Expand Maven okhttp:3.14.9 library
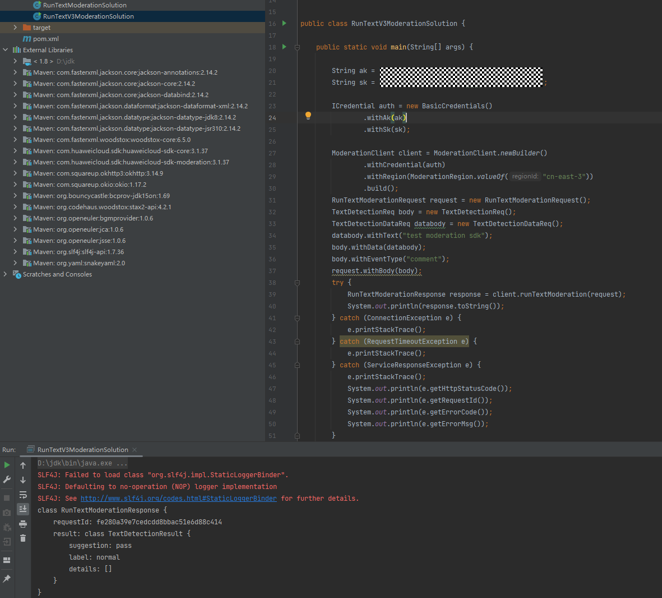This screenshot has height=598, width=662. coord(15,173)
